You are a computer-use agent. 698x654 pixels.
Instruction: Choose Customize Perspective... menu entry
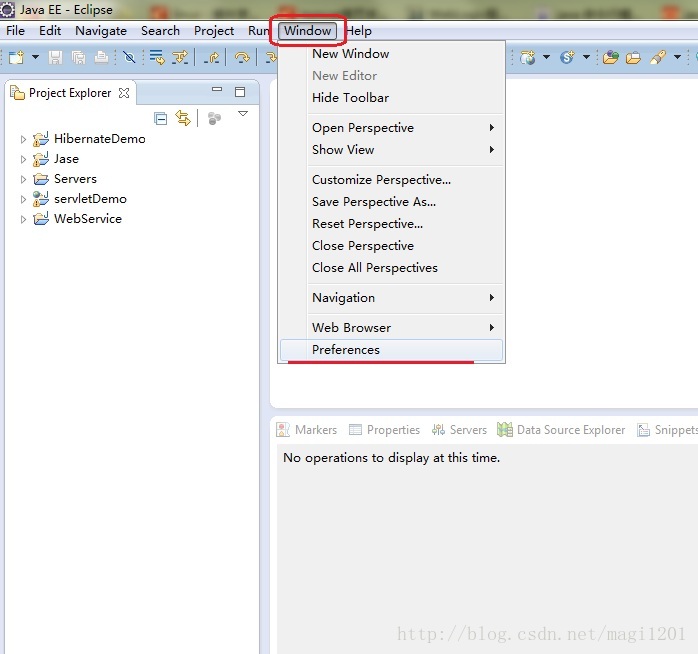point(391,180)
